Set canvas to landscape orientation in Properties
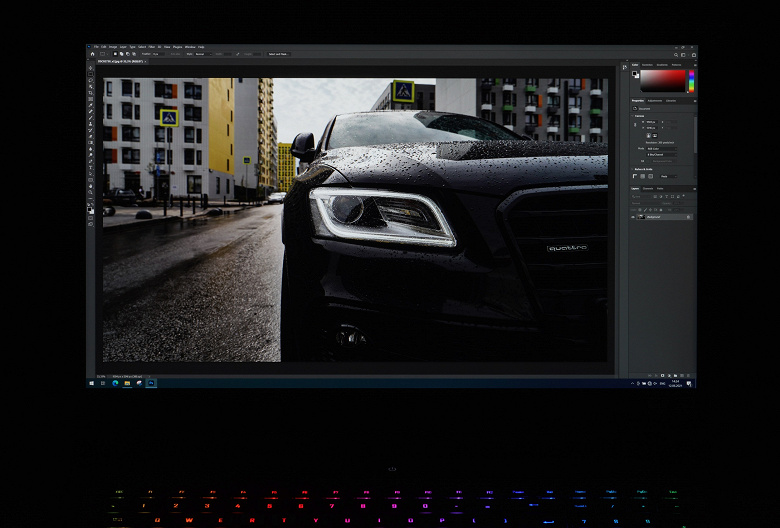 tap(655, 135)
